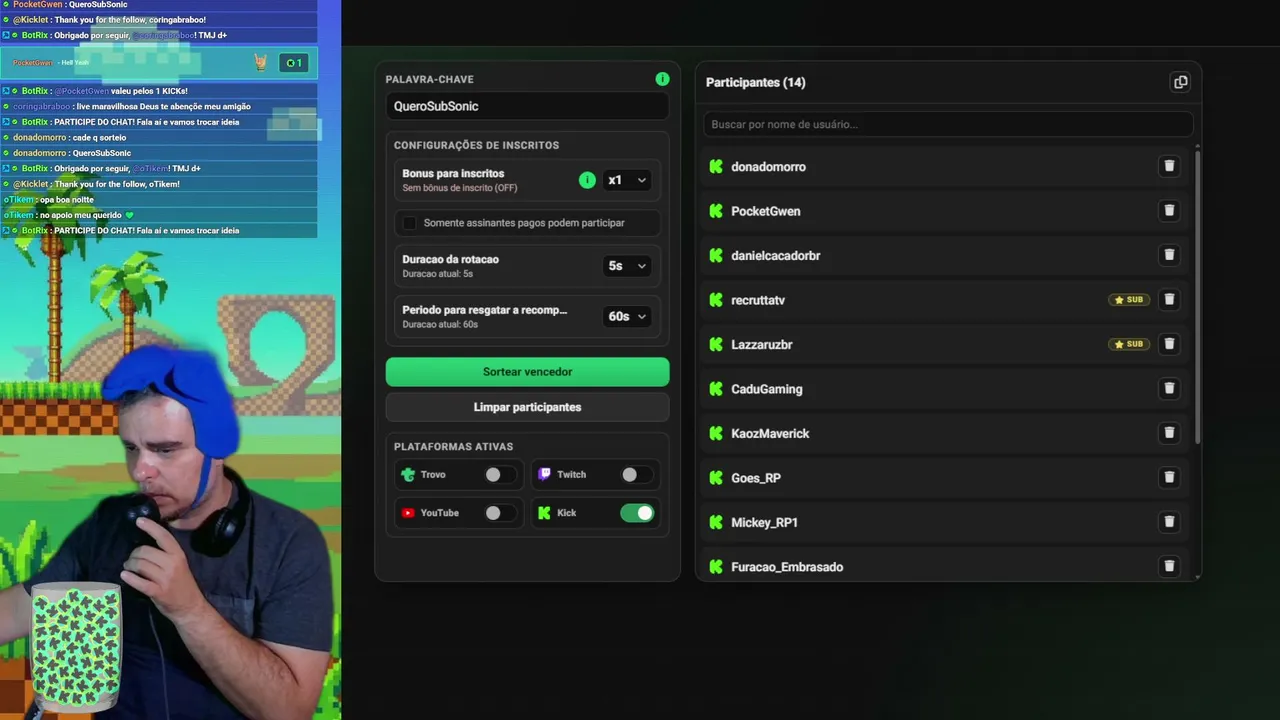Image resolution: width=1280 pixels, height=720 pixels.
Task: Select participant name Furacao_Embrasado
Action: (x=787, y=567)
